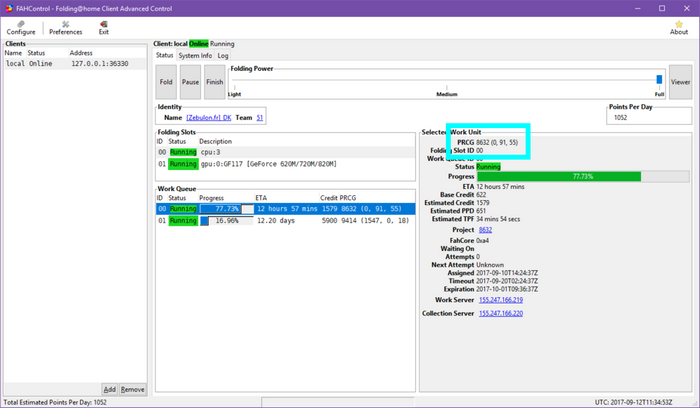This screenshot has width=700, height=408.
Task: Select work queue row 00 at 77.73%
Action: tap(285, 209)
